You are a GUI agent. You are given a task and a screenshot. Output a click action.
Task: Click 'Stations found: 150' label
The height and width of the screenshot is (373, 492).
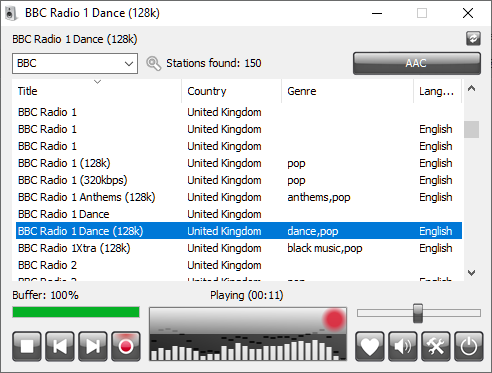tap(214, 63)
